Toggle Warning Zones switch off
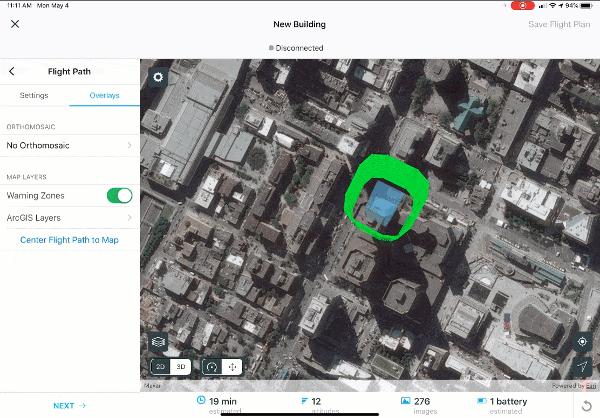The width and height of the screenshot is (600, 418). pyautogui.click(x=119, y=195)
